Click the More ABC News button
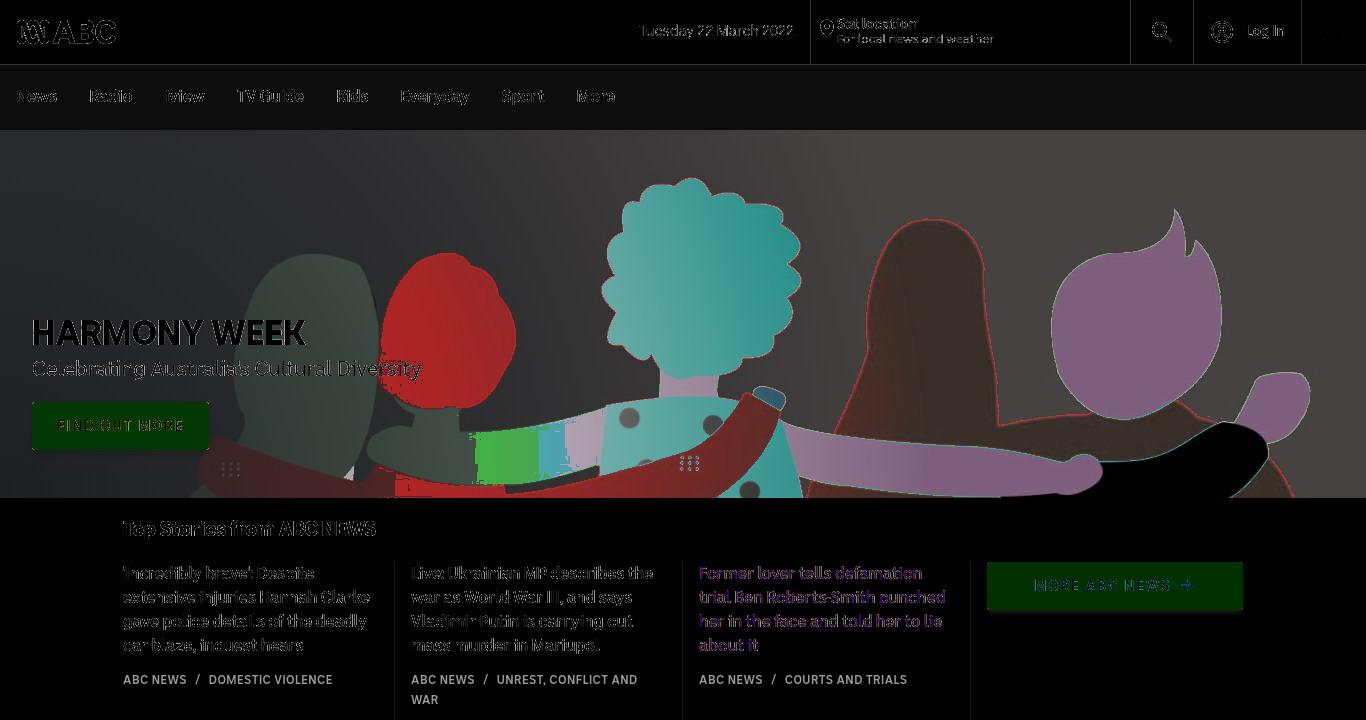 click(x=1115, y=586)
